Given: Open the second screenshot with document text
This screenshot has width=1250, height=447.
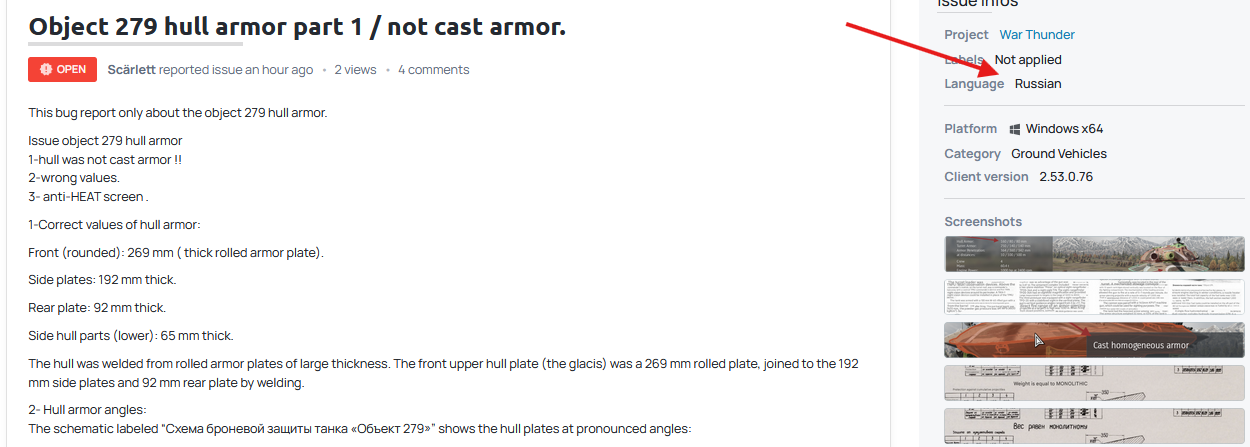Looking at the screenshot, I should click(x=1094, y=297).
